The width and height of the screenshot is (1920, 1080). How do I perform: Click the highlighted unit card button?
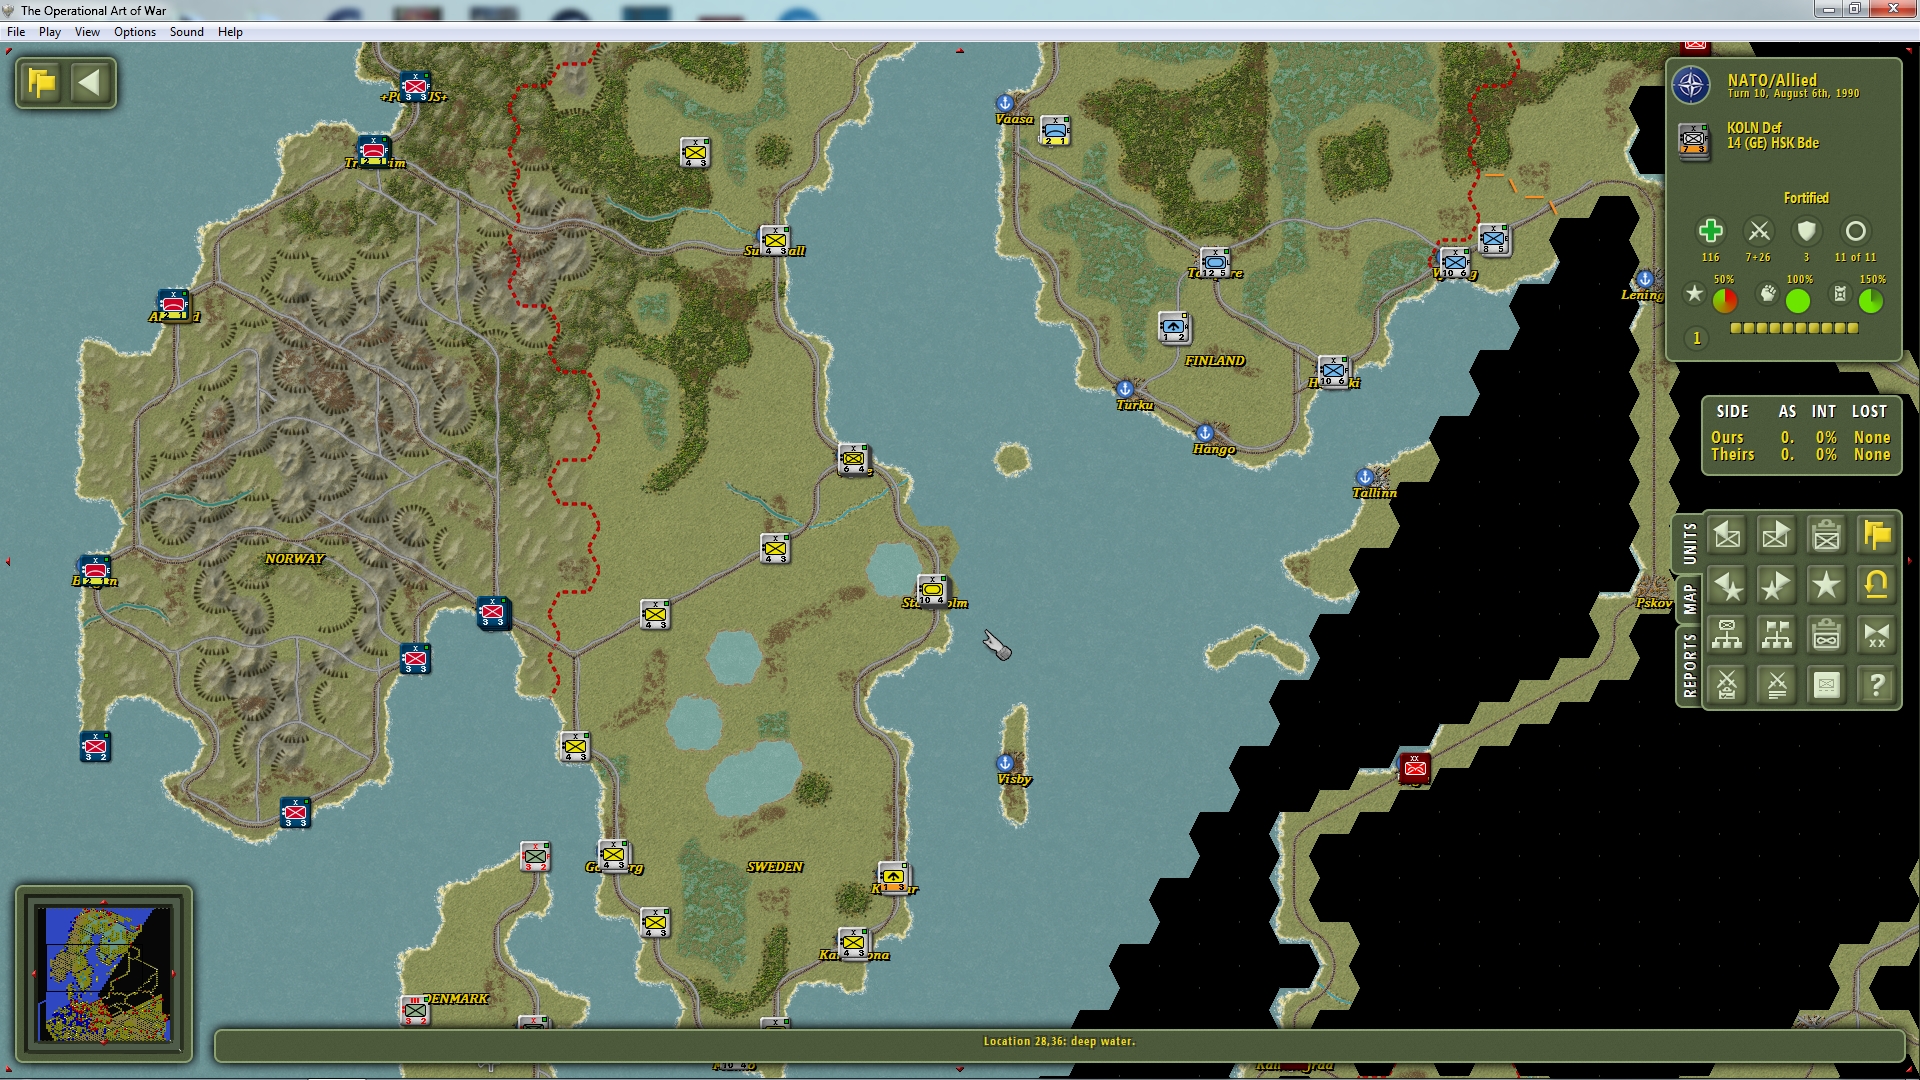click(1827, 685)
